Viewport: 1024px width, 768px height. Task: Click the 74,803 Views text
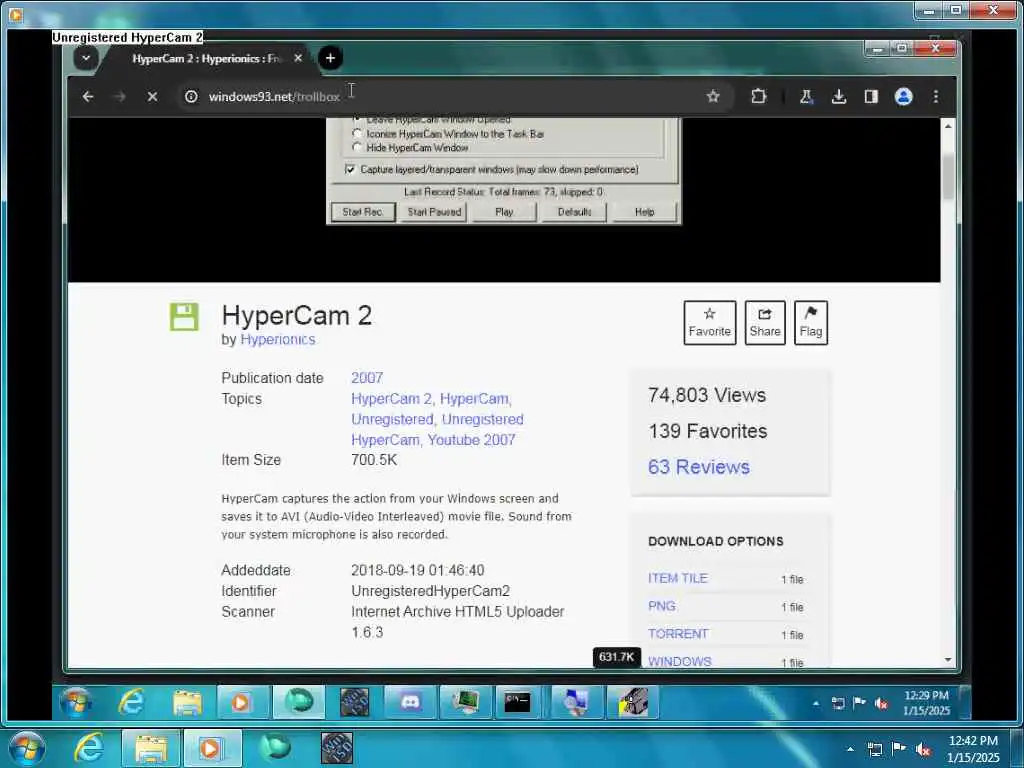[x=707, y=395]
